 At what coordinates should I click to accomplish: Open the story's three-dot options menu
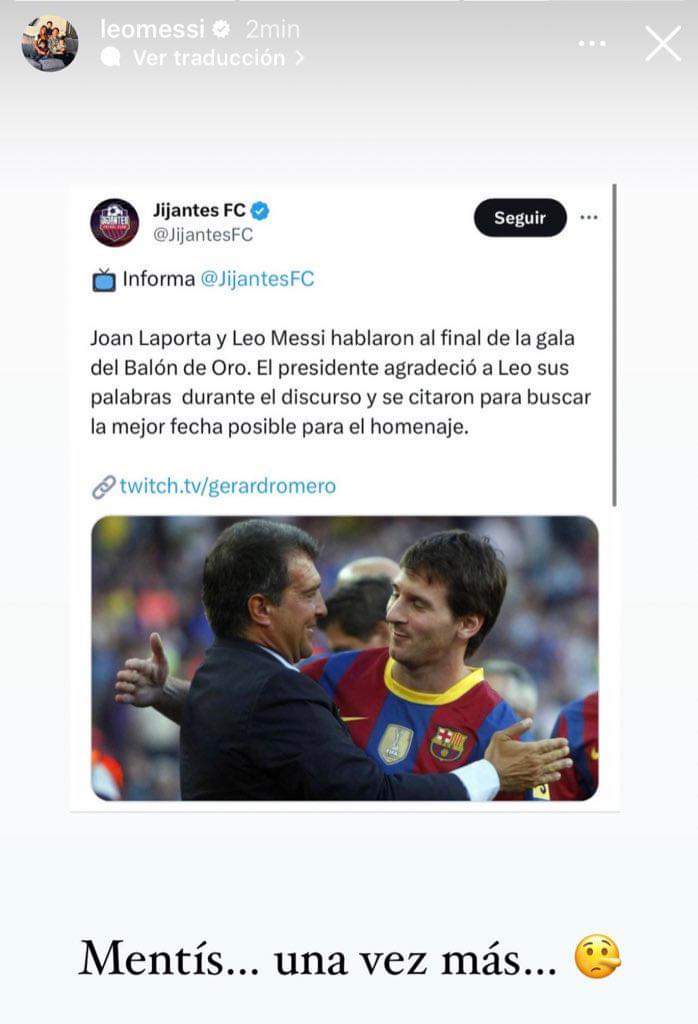592,44
